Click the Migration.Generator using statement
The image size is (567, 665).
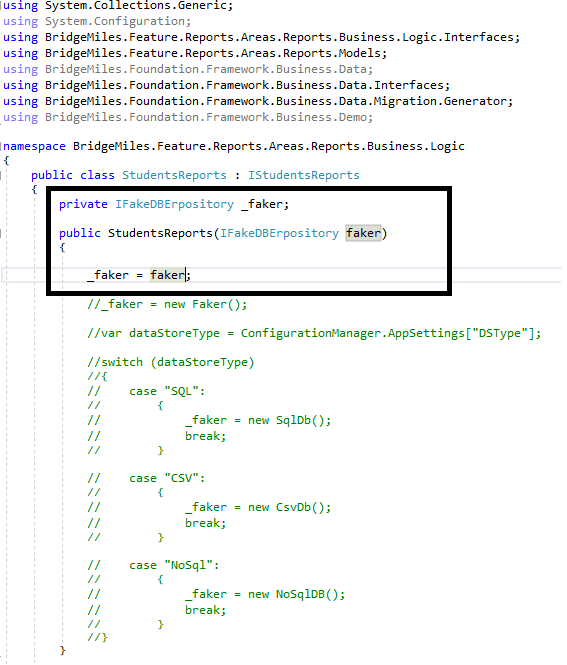pos(258,101)
